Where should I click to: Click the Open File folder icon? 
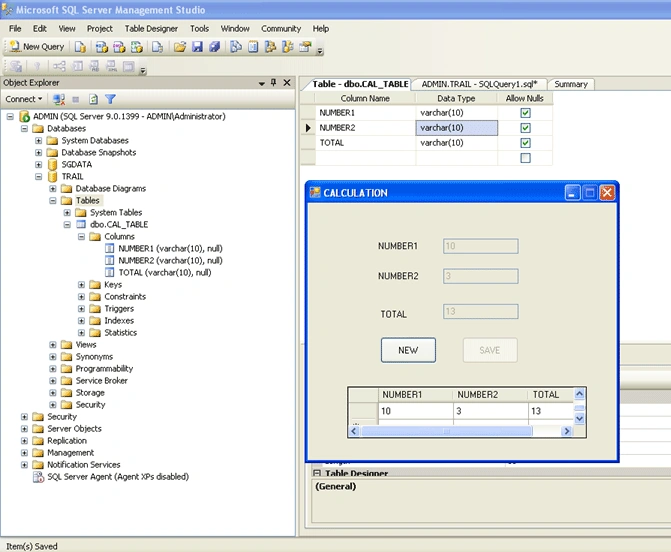180,47
